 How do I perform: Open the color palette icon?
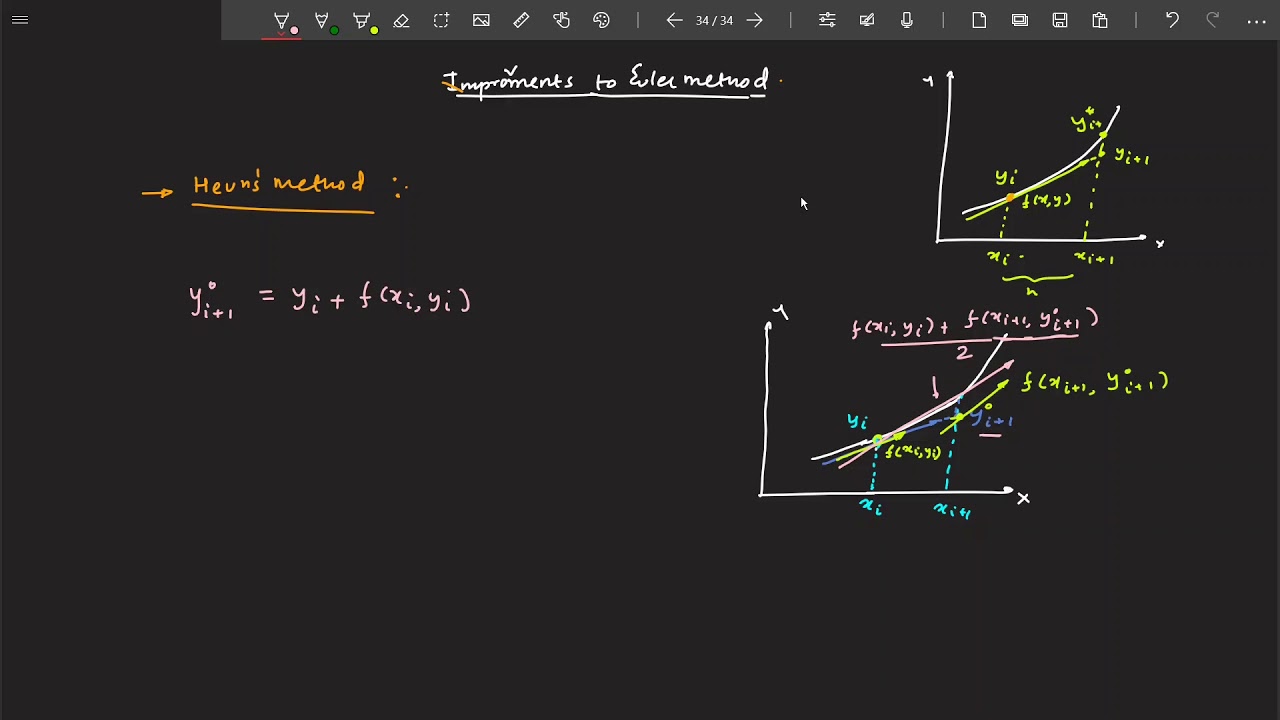point(601,20)
